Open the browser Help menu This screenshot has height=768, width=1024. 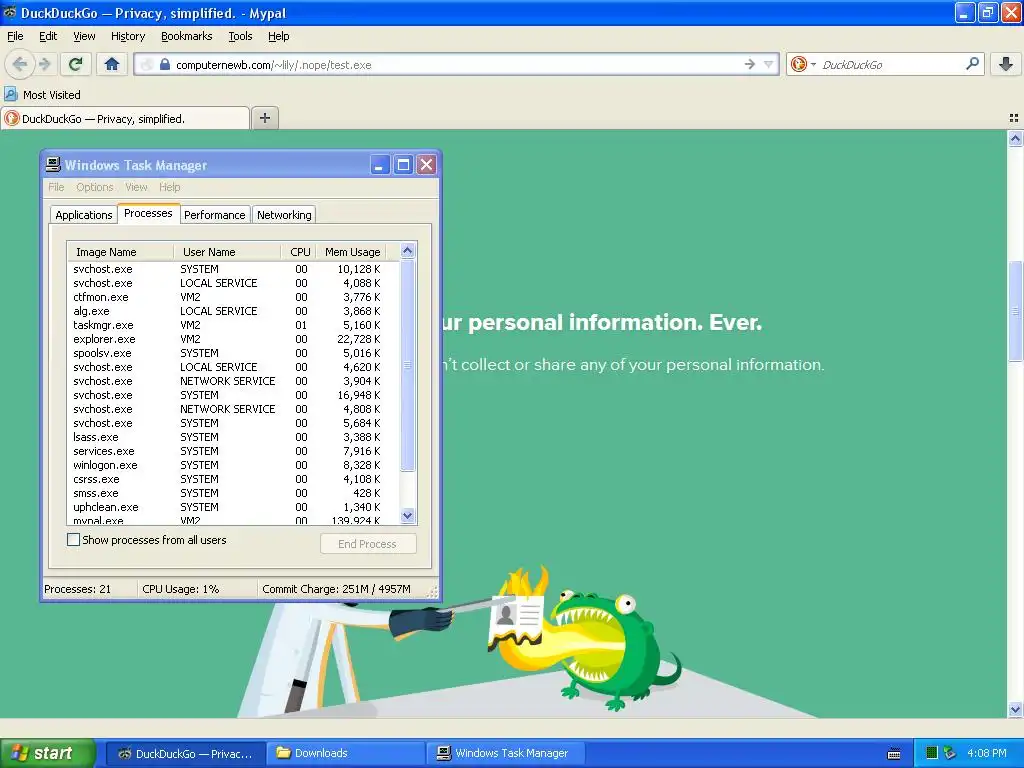[278, 36]
